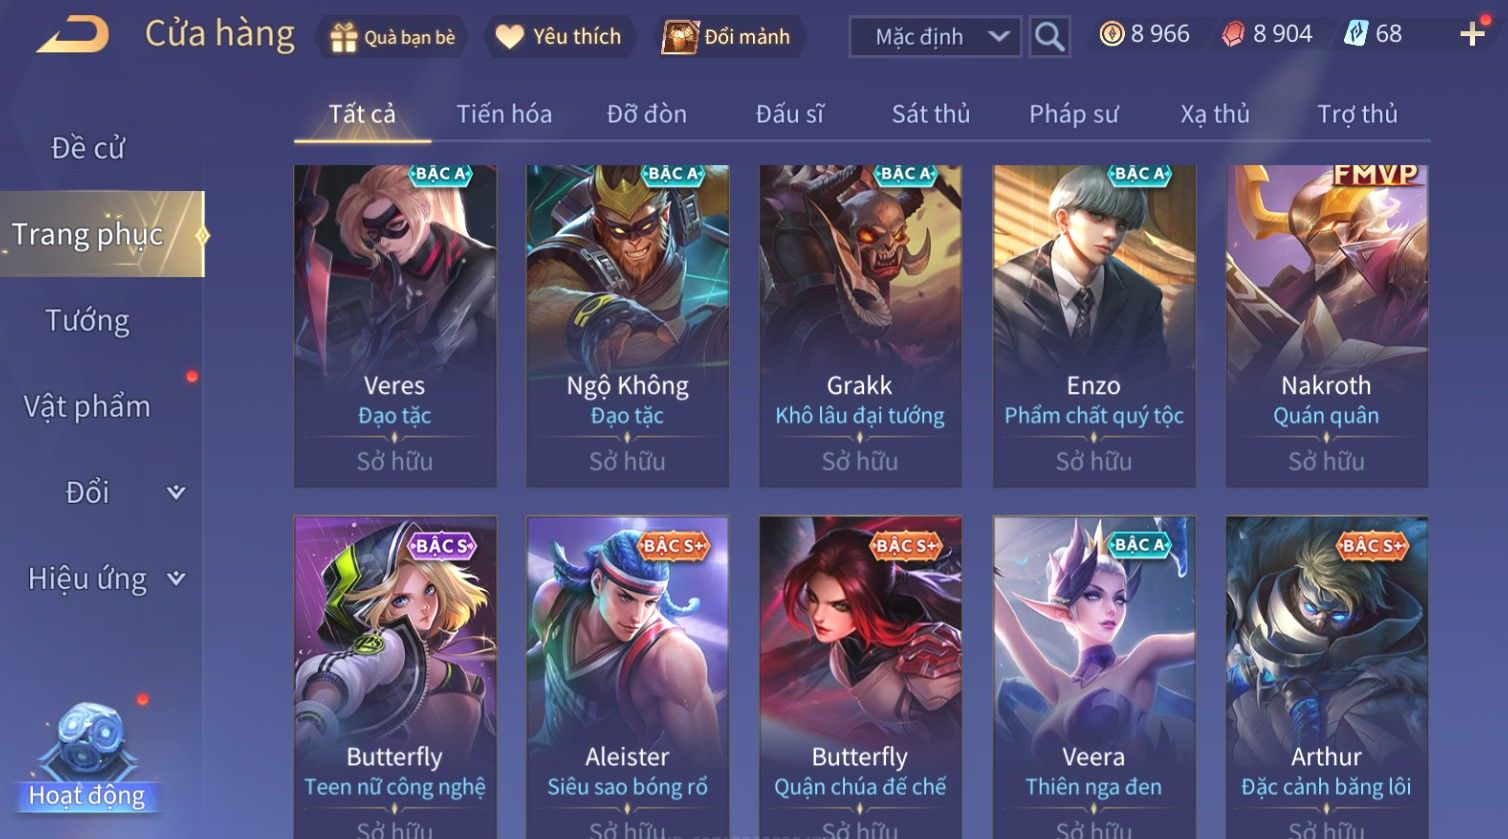Image resolution: width=1508 pixels, height=839 pixels.
Task: Open the Quà bạn bè gift icon
Action: (344, 37)
